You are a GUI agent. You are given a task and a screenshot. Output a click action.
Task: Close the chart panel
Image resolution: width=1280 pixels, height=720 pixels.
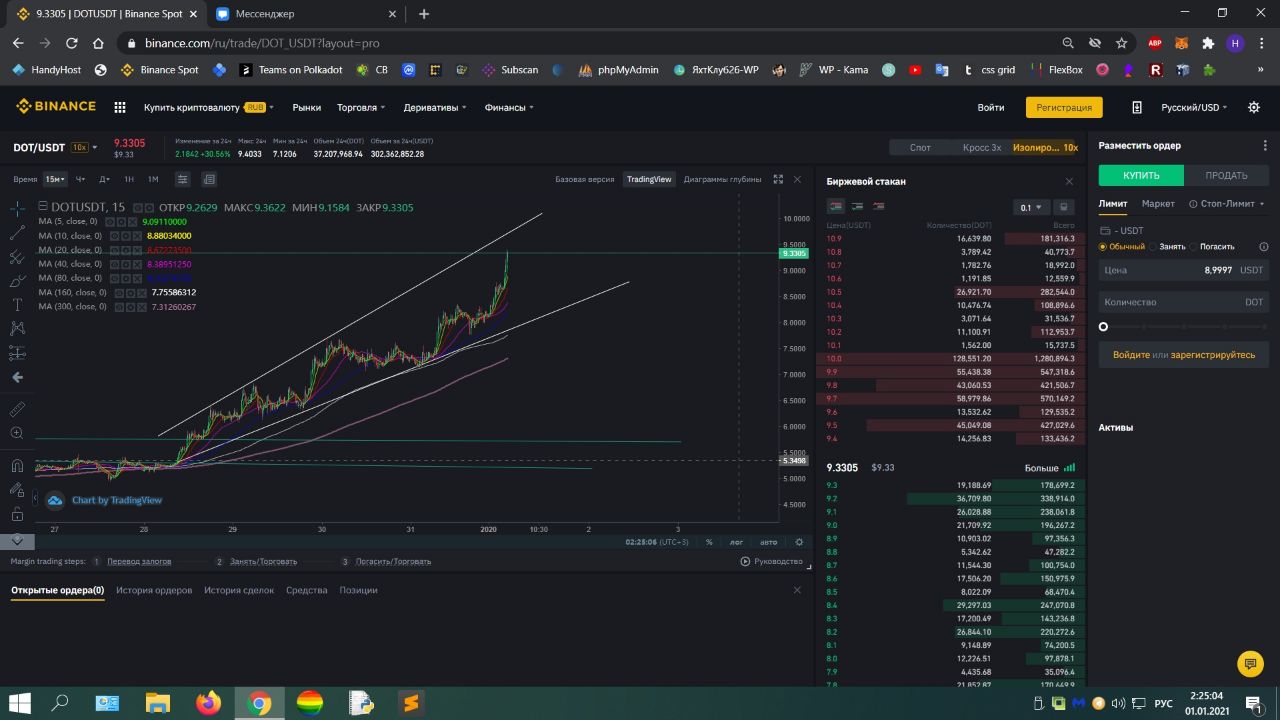(x=797, y=179)
